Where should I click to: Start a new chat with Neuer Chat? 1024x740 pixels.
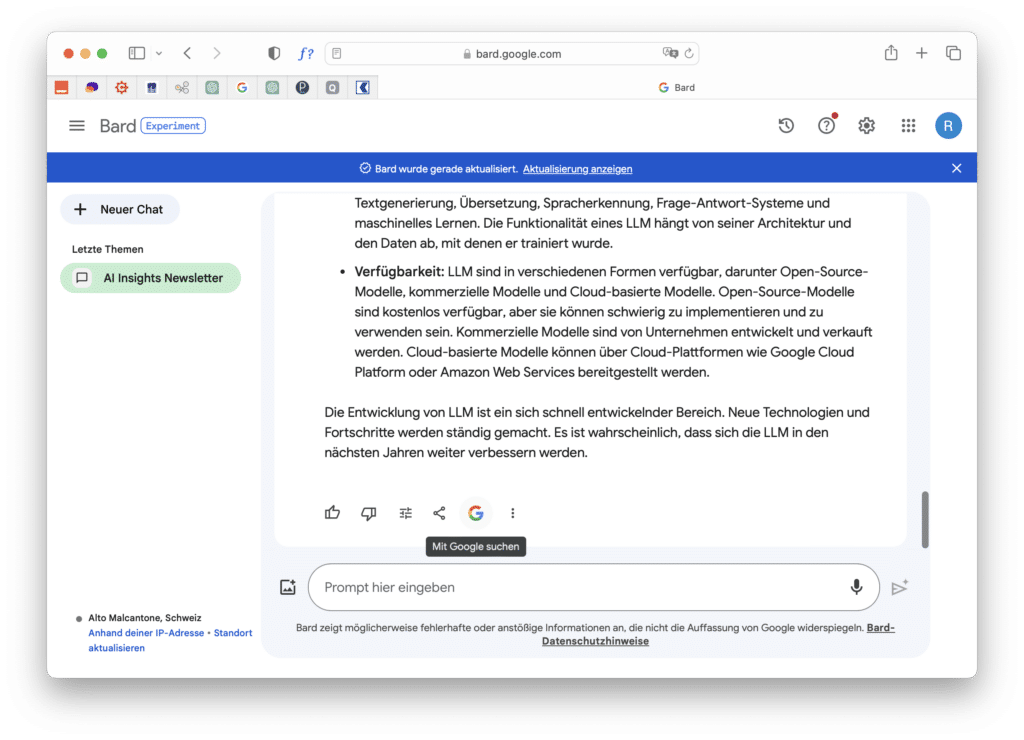pos(120,209)
